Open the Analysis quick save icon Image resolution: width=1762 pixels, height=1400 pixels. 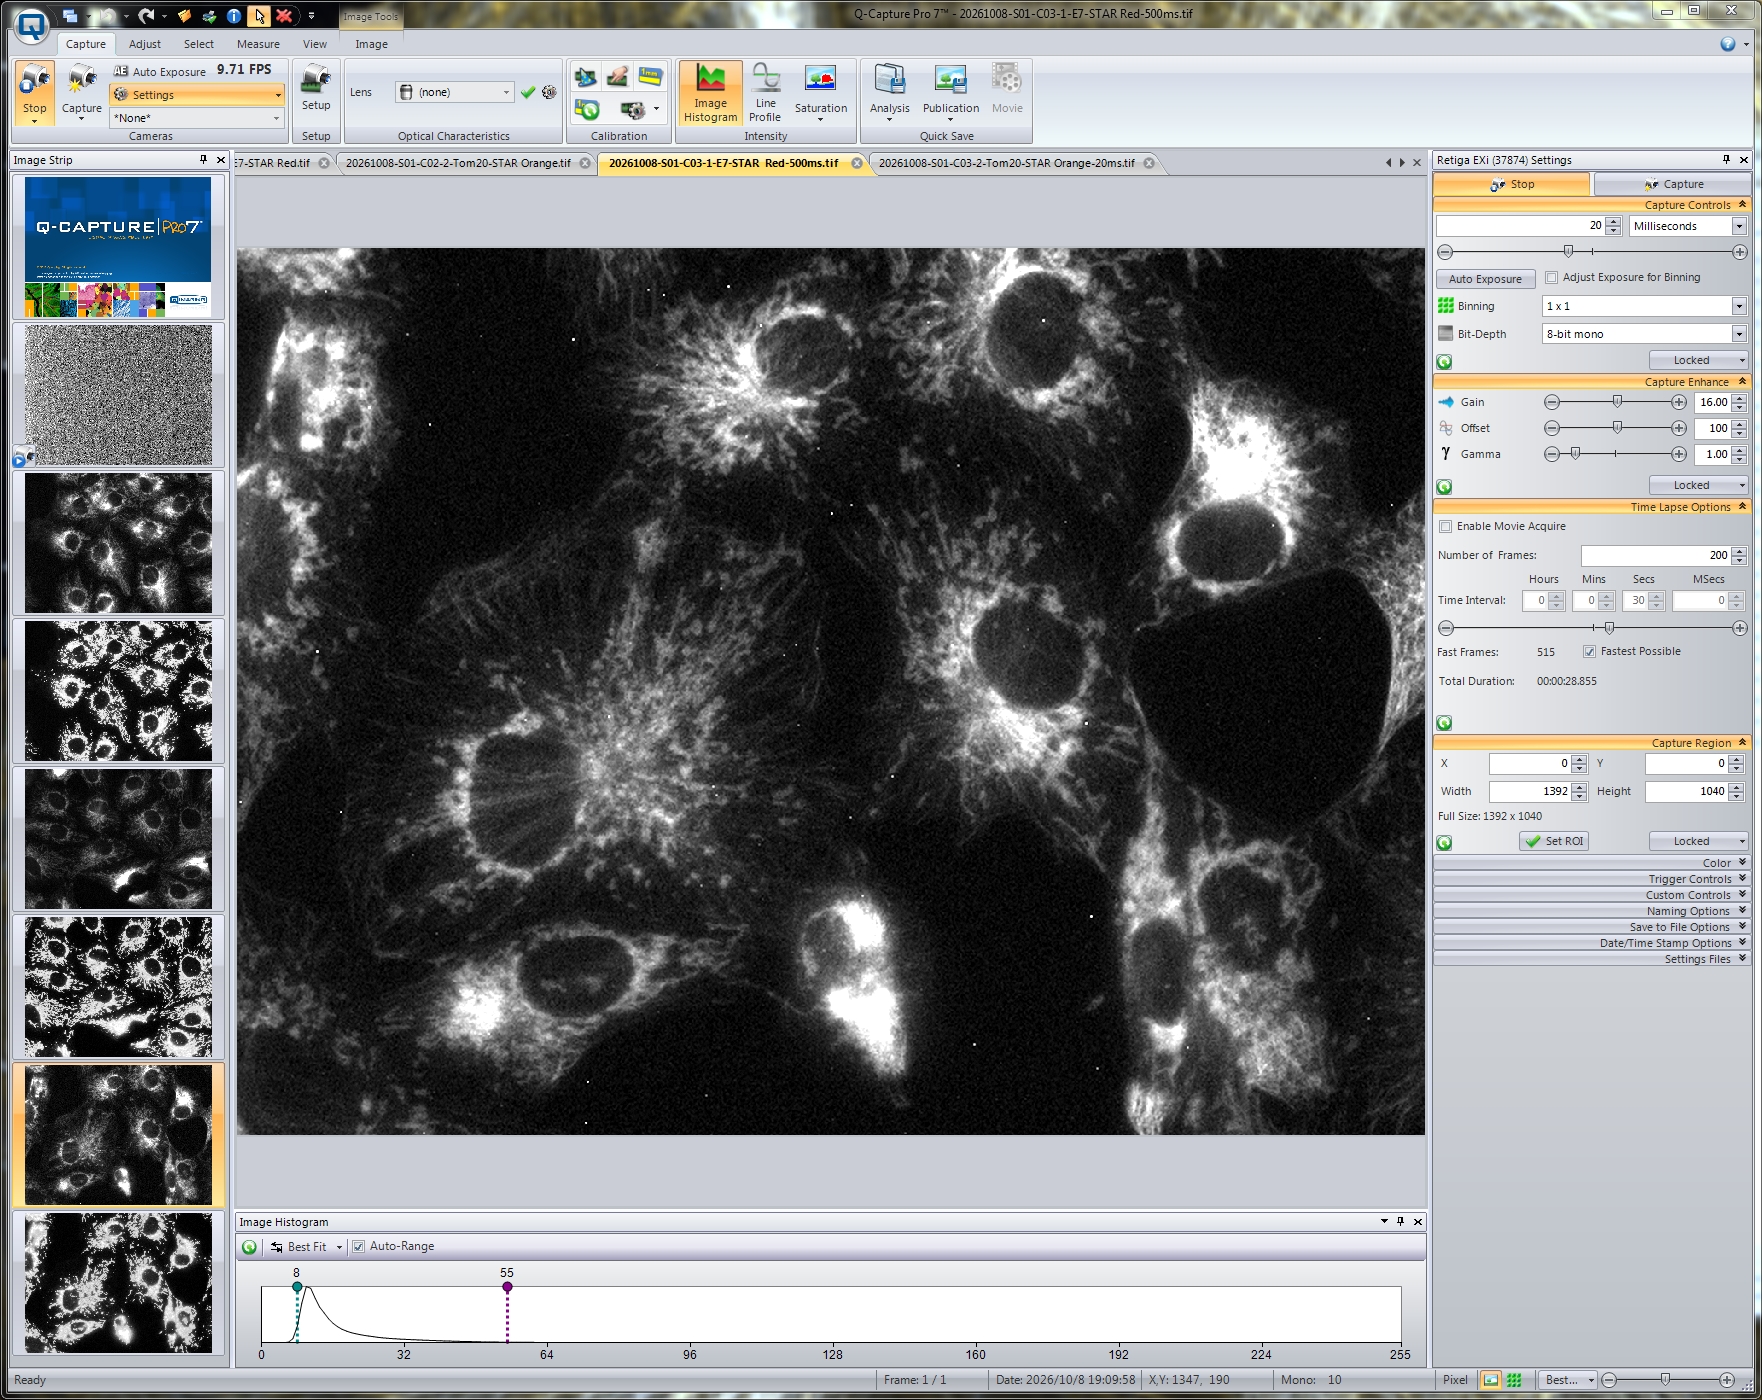coord(889,92)
